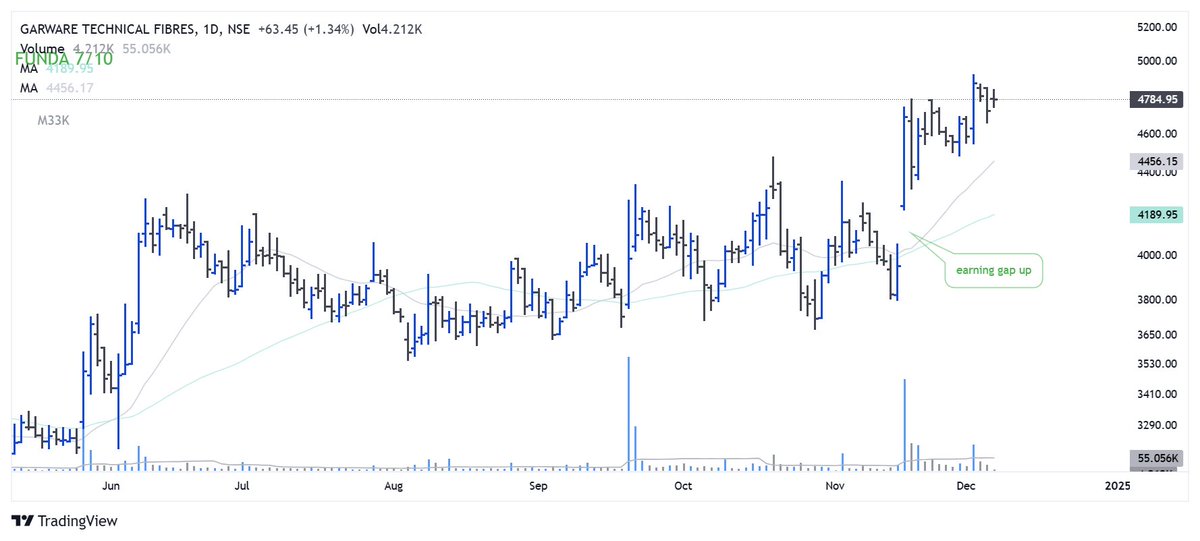Click the tallest volume bar in late September
The image size is (1200, 541).
pyautogui.click(x=629, y=413)
